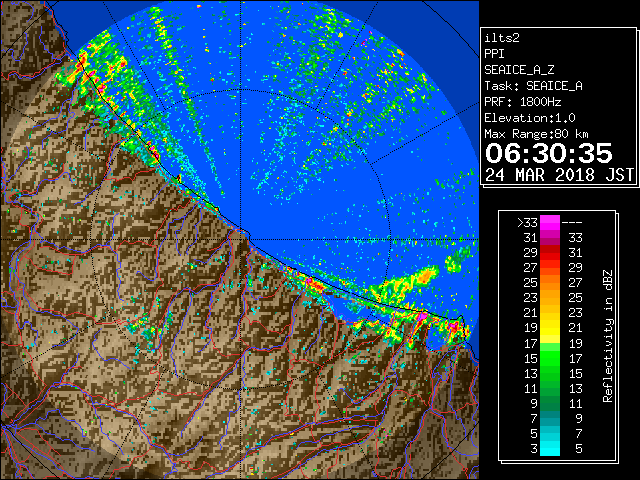Click the ">33" legend label
Screen dimensions: 640x480
pyautogui.click(x=527, y=223)
